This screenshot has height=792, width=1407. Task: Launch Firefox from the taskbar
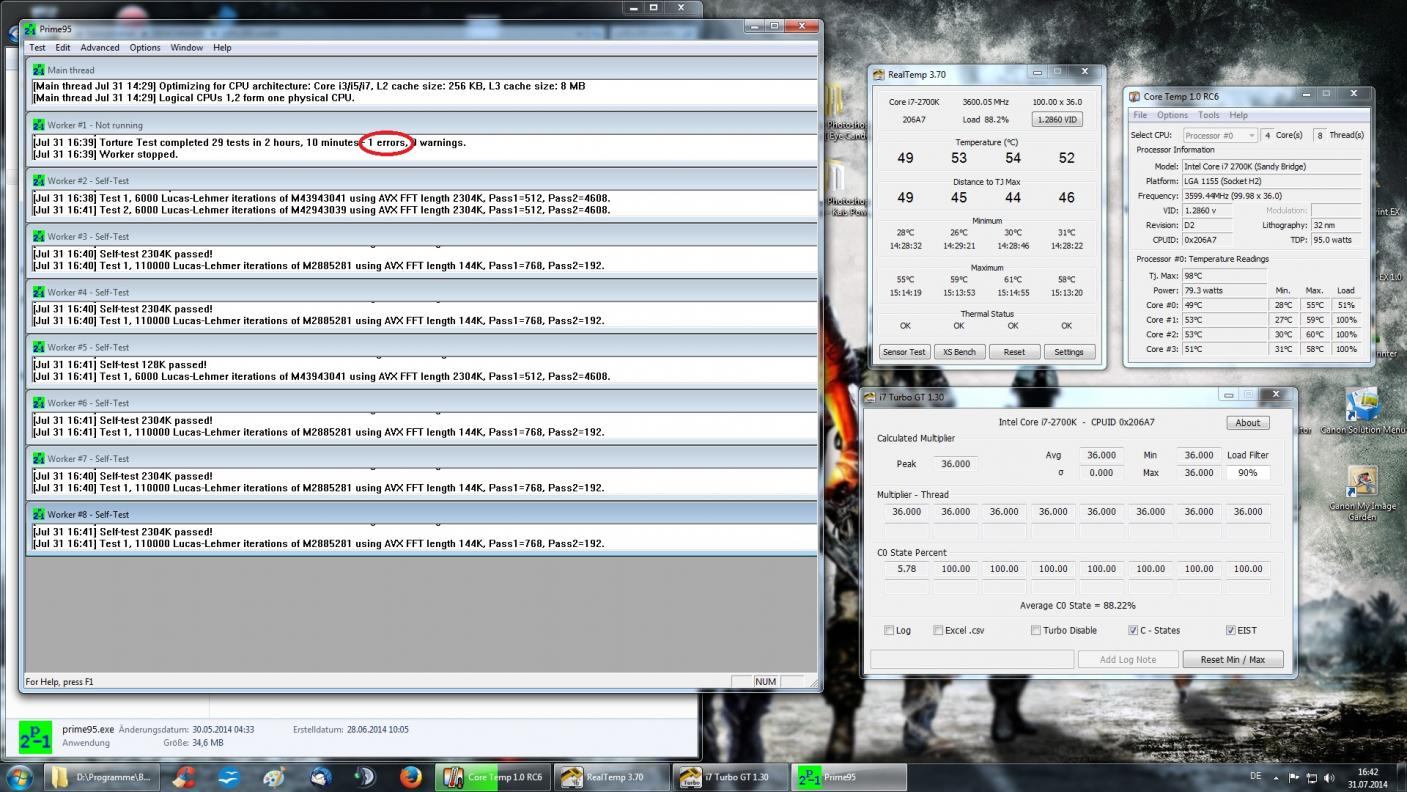click(x=410, y=776)
